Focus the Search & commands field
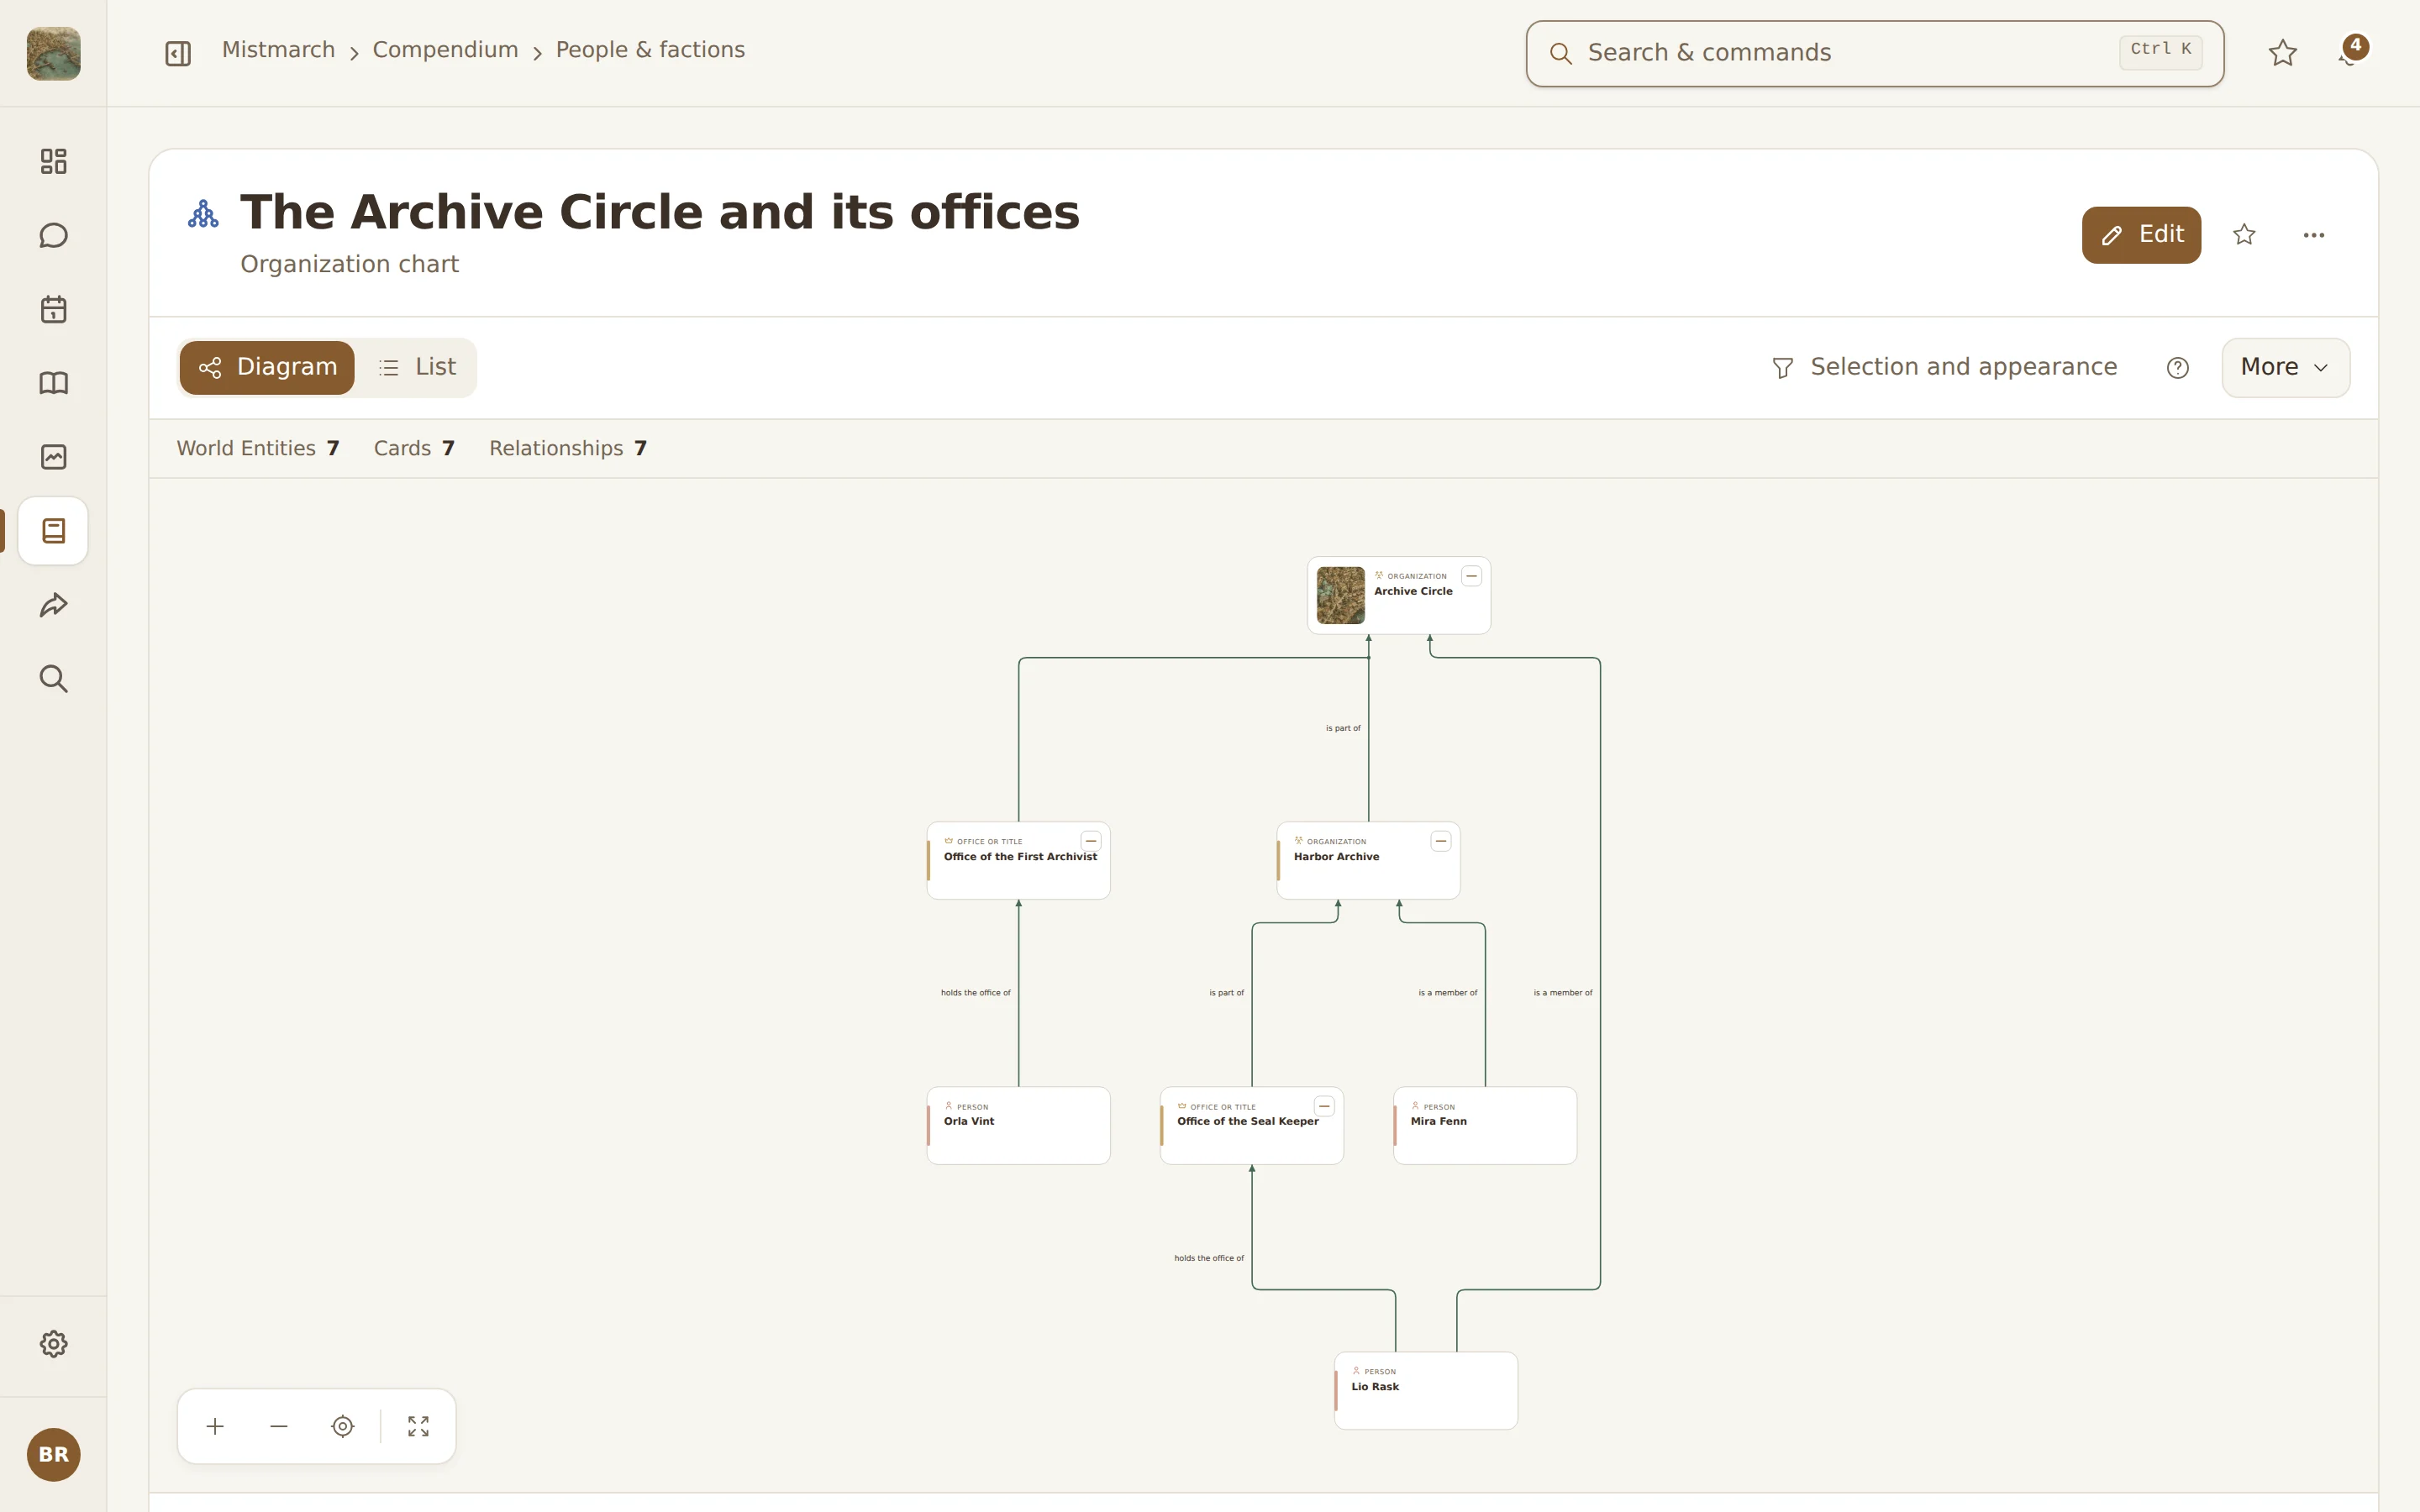The image size is (2420, 1512). [x=1874, y=53]
